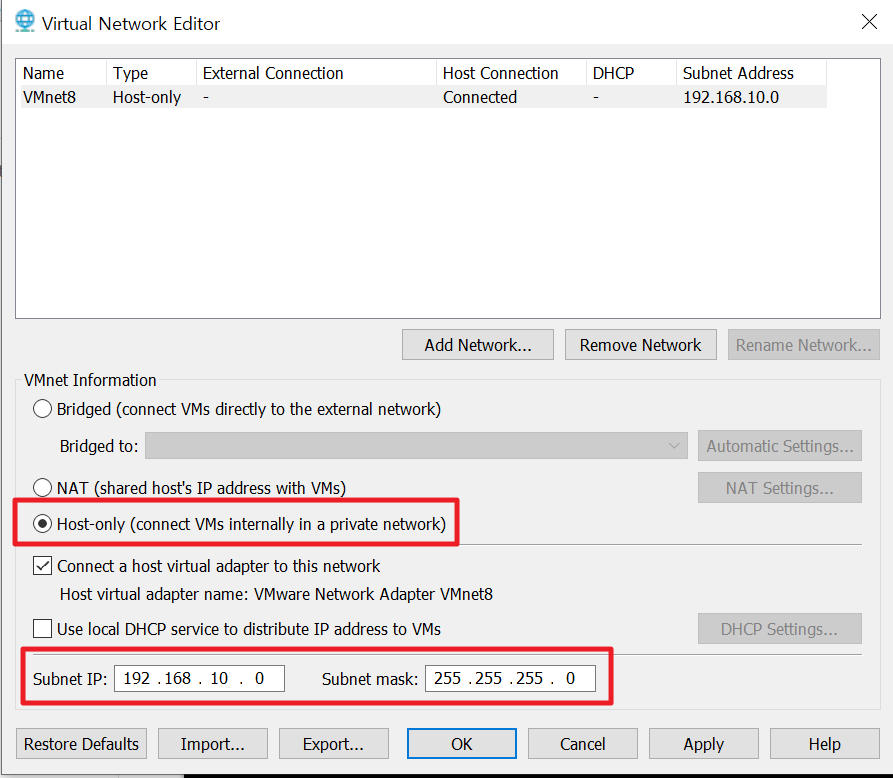Open the Bridged to dropdown
This screenshot has width=893, height=778.
pos(416,446)
